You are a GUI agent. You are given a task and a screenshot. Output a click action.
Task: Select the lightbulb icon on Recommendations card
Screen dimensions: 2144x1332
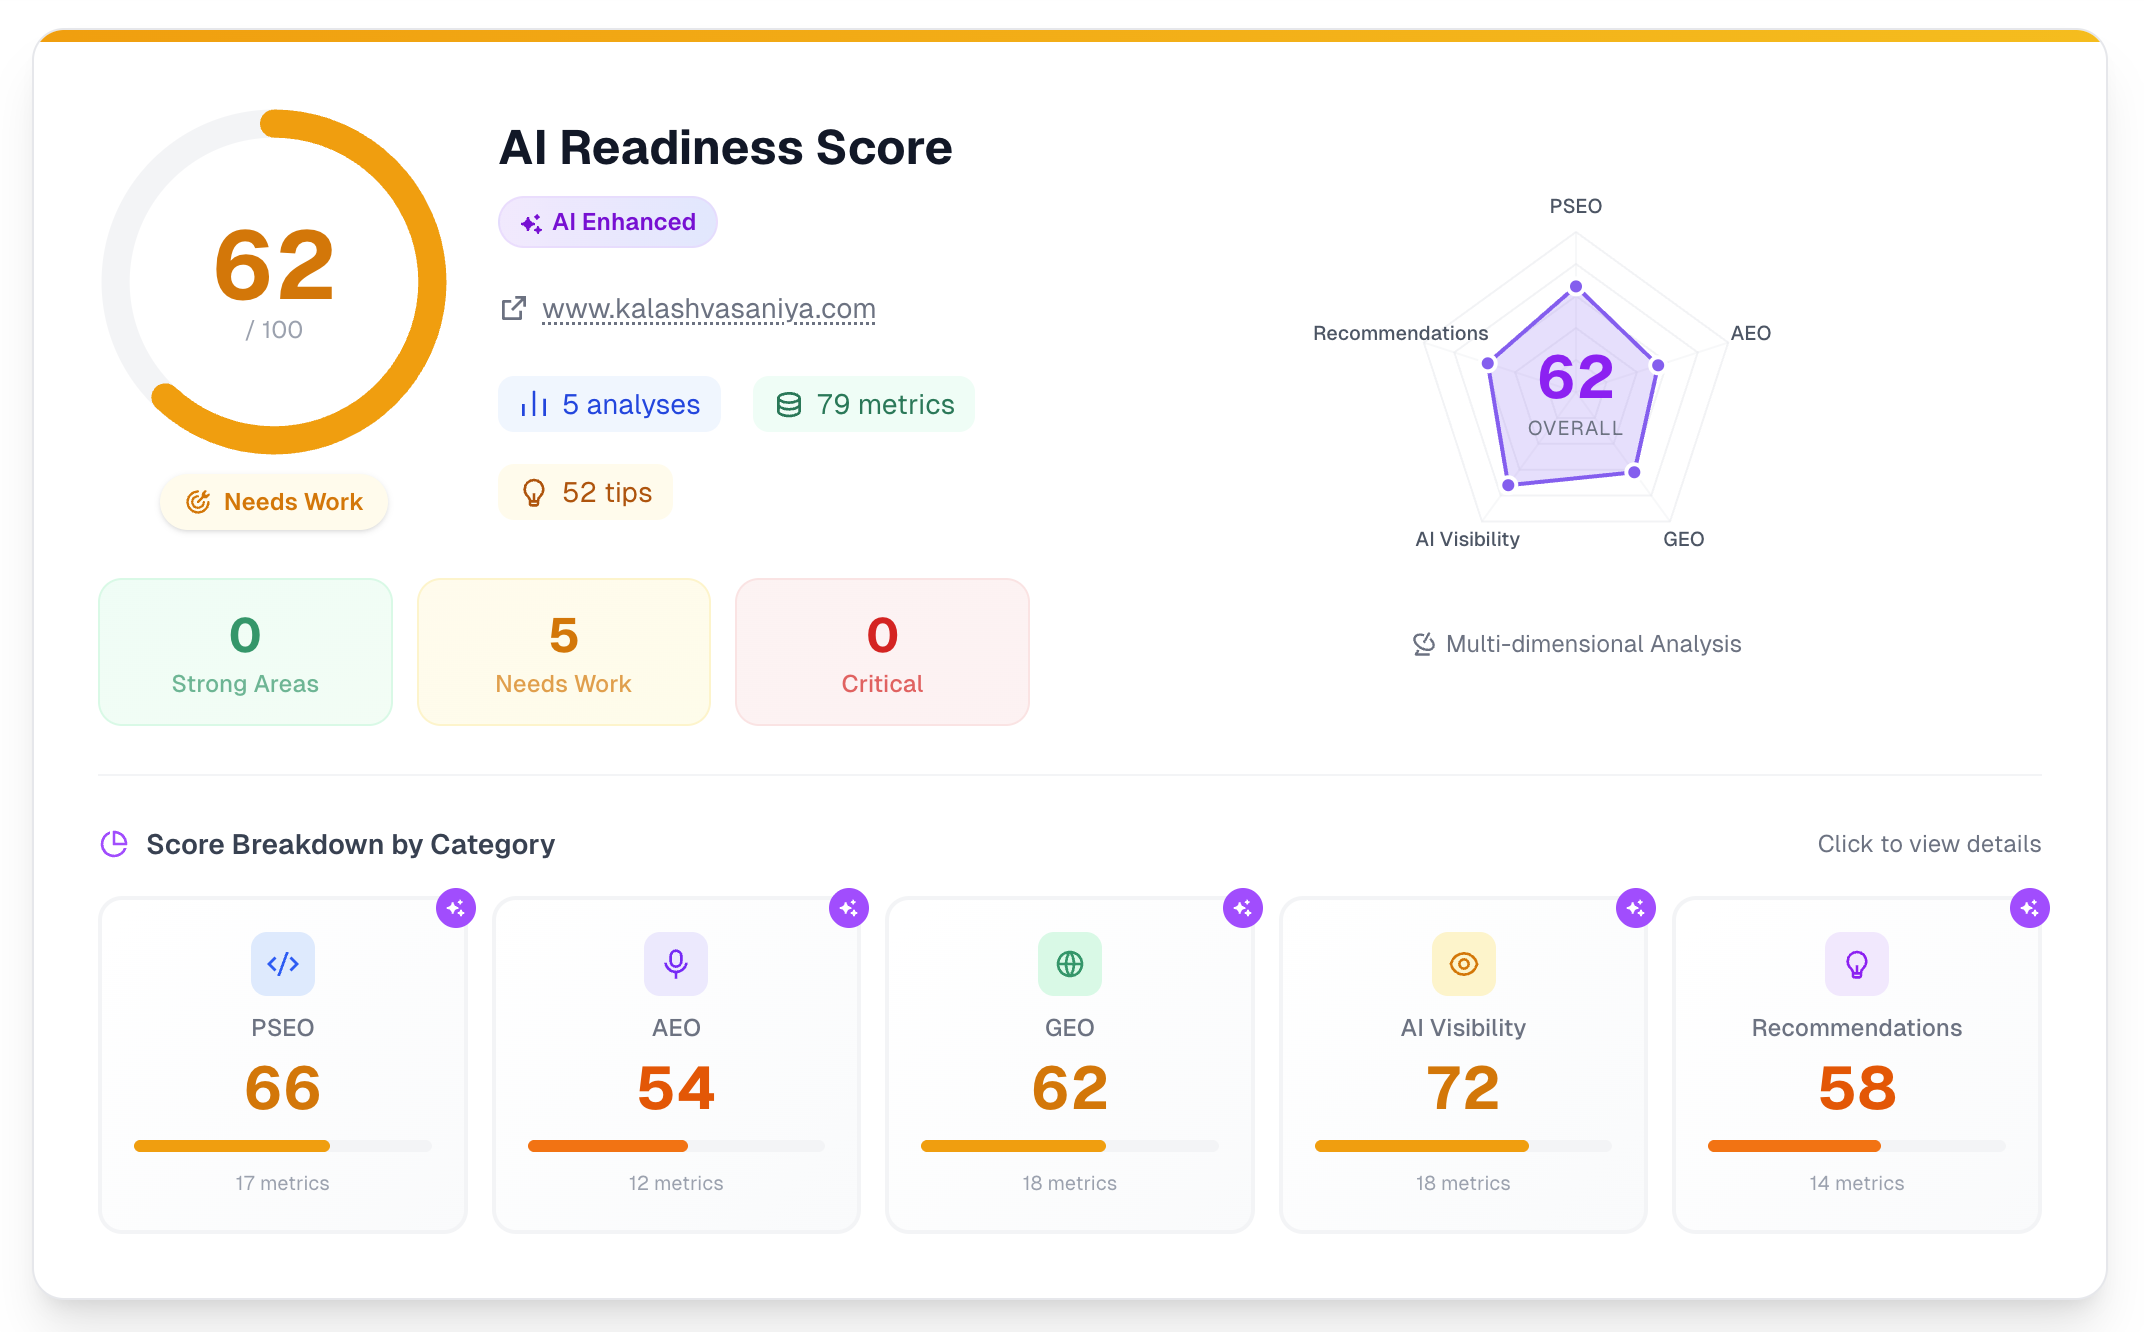click(1856, 964)
